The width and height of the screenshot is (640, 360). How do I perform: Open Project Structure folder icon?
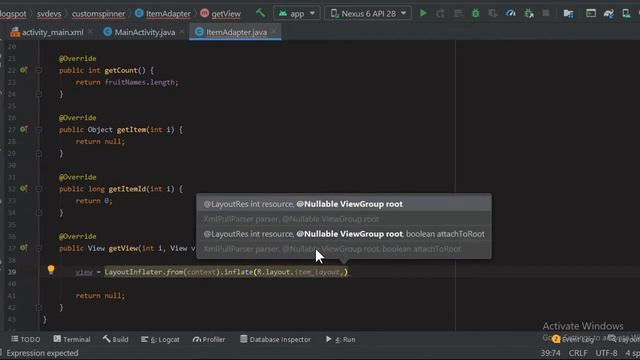568,13
